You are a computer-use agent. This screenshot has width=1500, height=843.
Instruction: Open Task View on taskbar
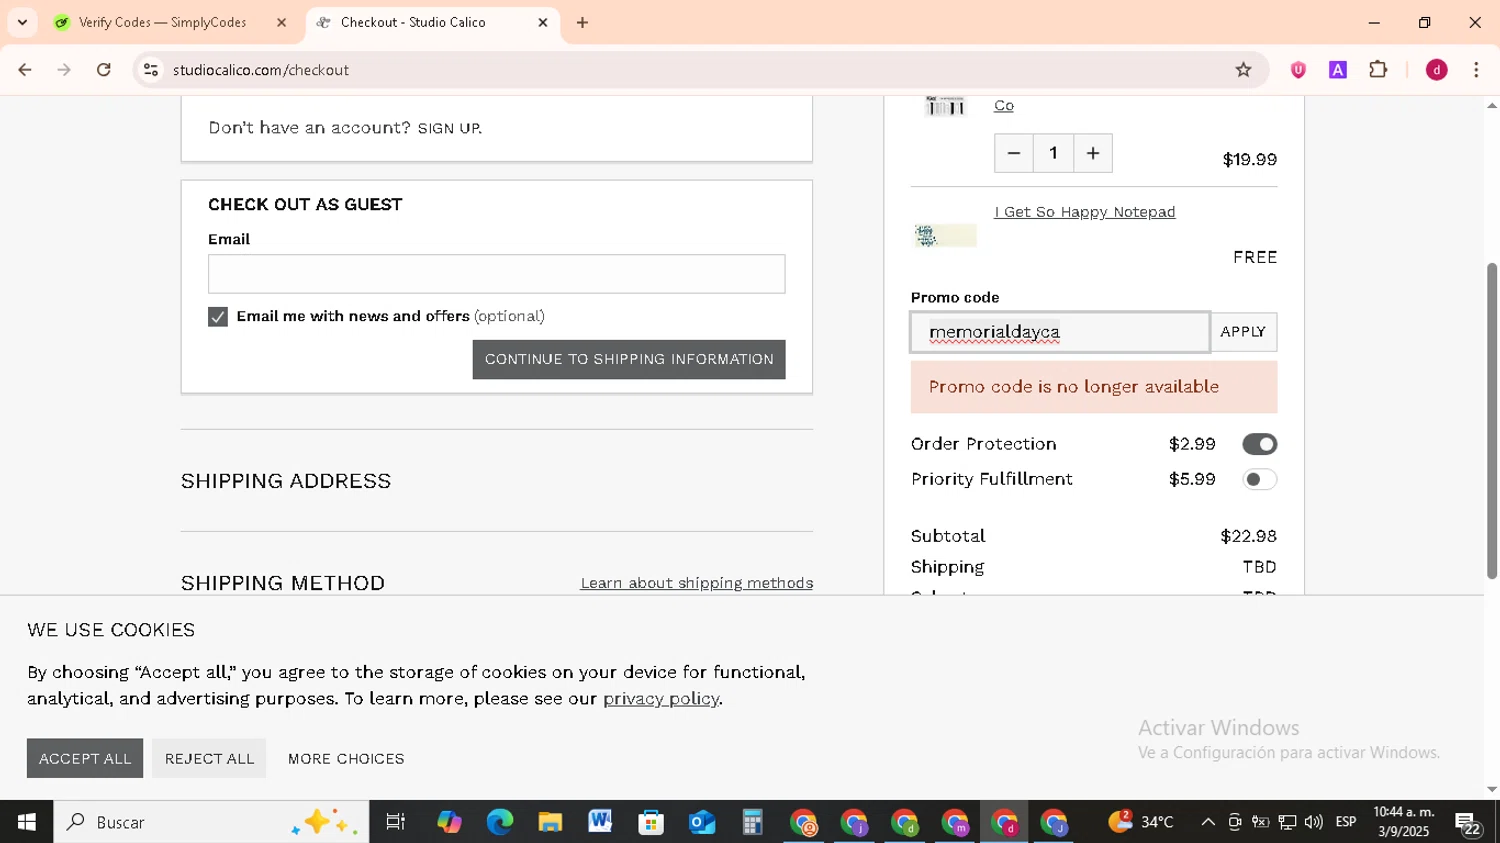point(396,822)
